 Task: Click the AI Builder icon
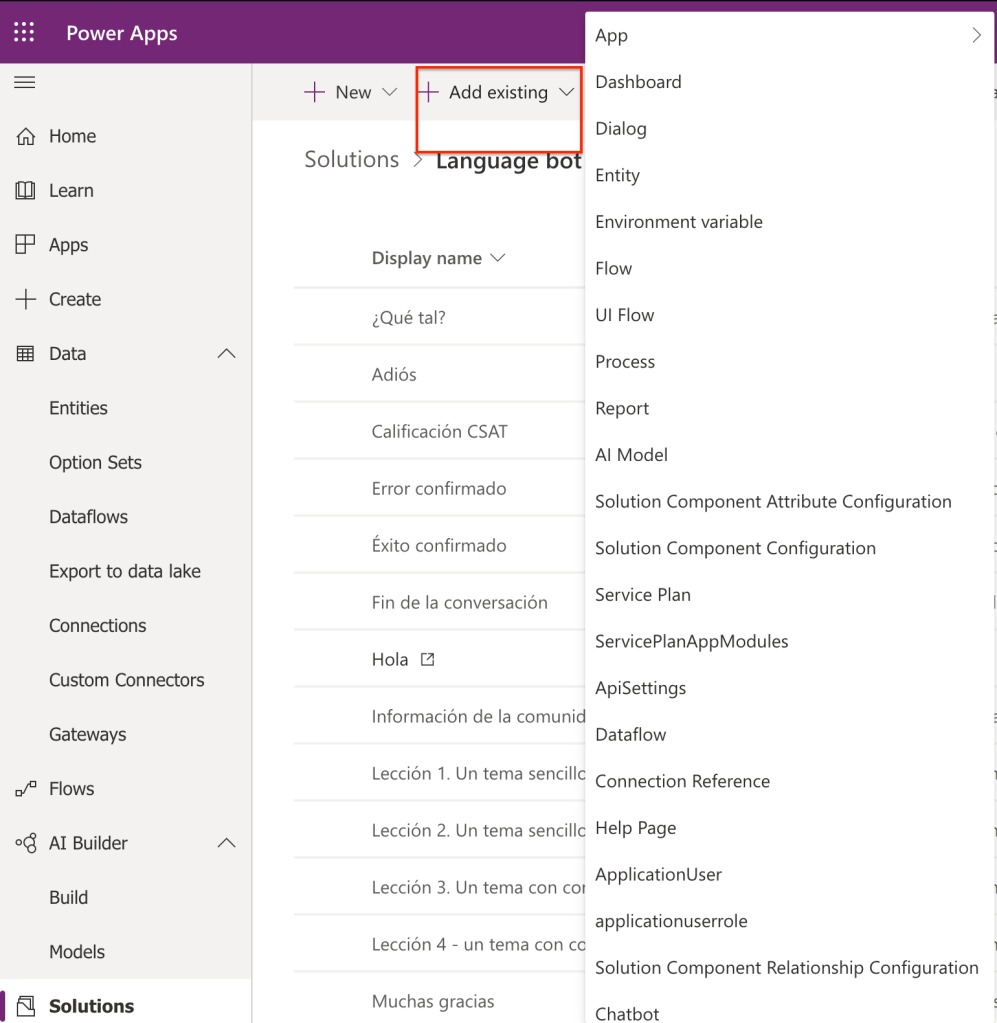(x=26, y=843)
